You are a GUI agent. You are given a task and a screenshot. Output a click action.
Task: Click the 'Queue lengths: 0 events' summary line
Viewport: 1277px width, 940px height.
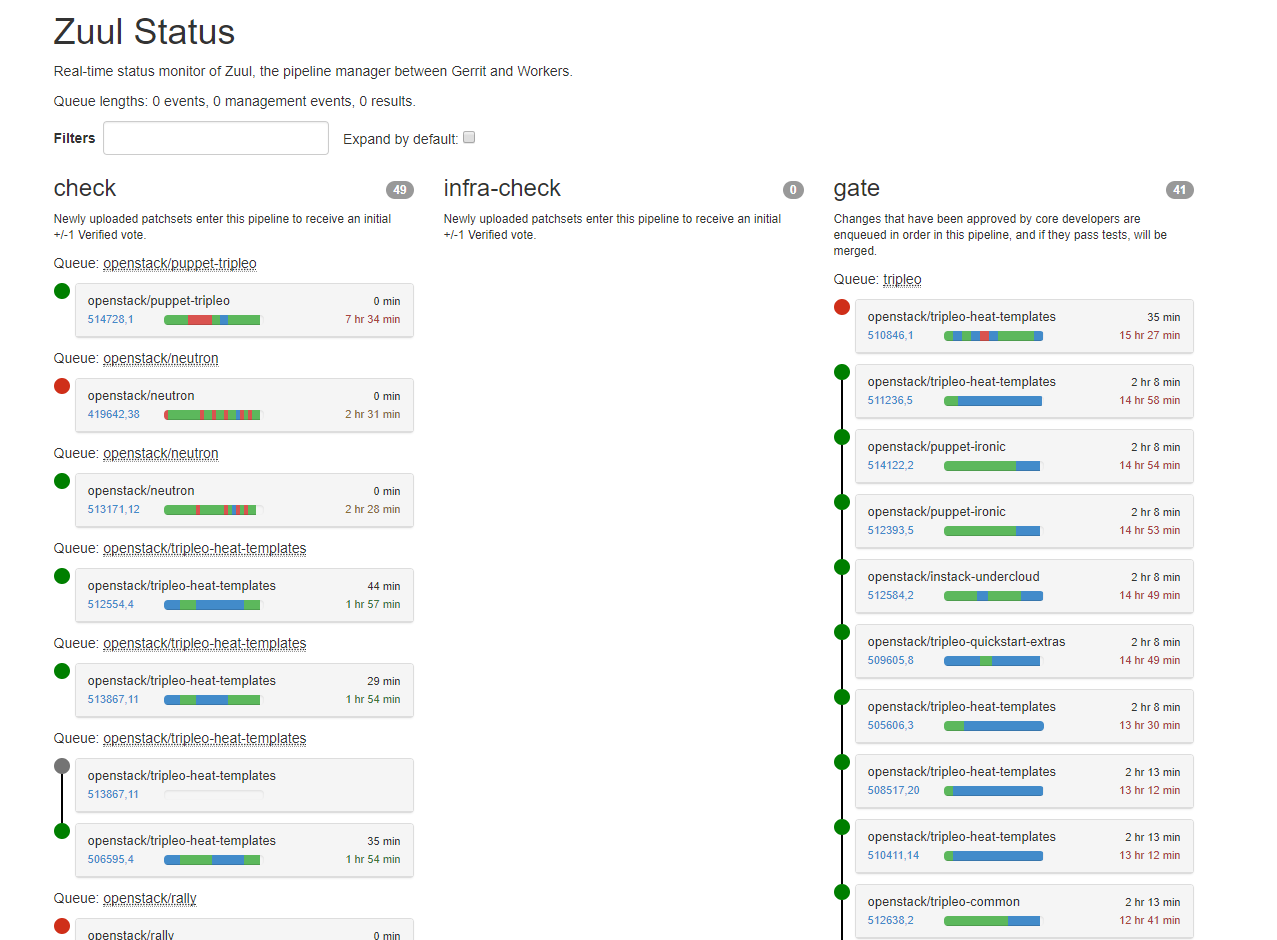coord(234,101)
